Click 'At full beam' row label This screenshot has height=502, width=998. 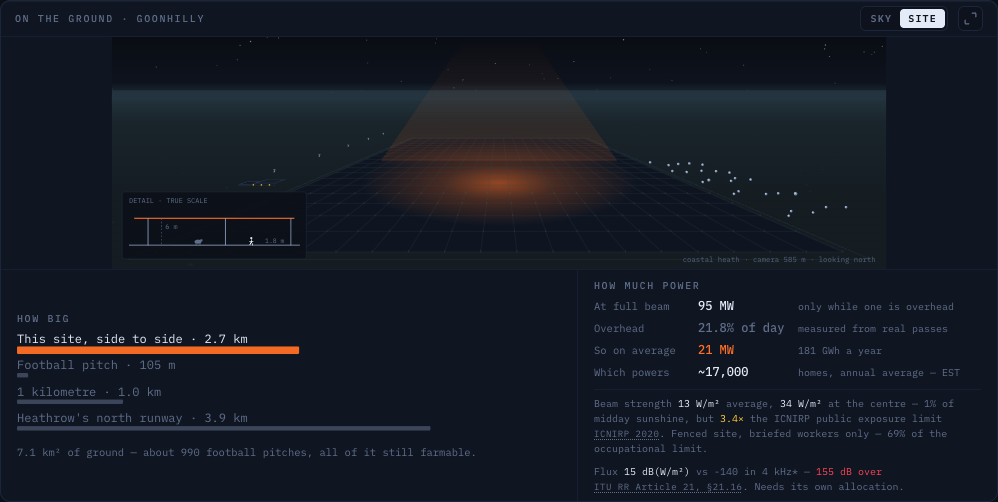[631, 307]
